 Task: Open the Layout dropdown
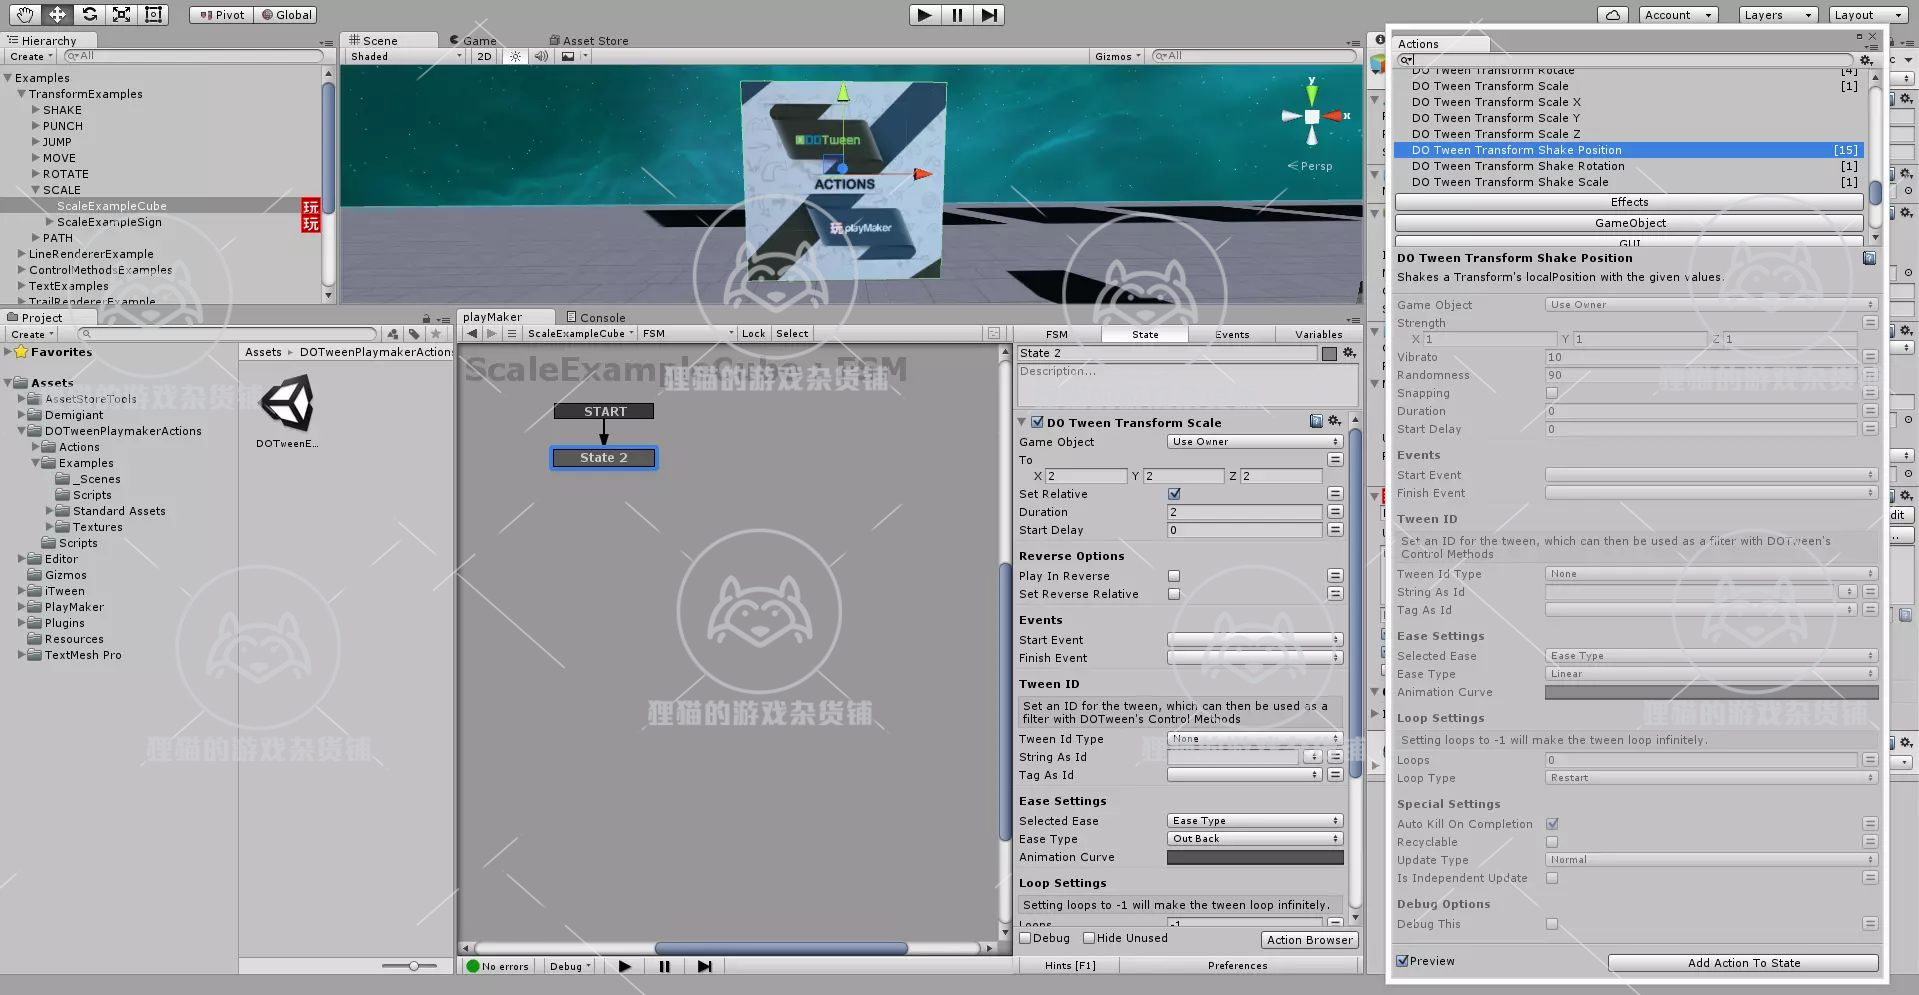(x=1868, y=15)
